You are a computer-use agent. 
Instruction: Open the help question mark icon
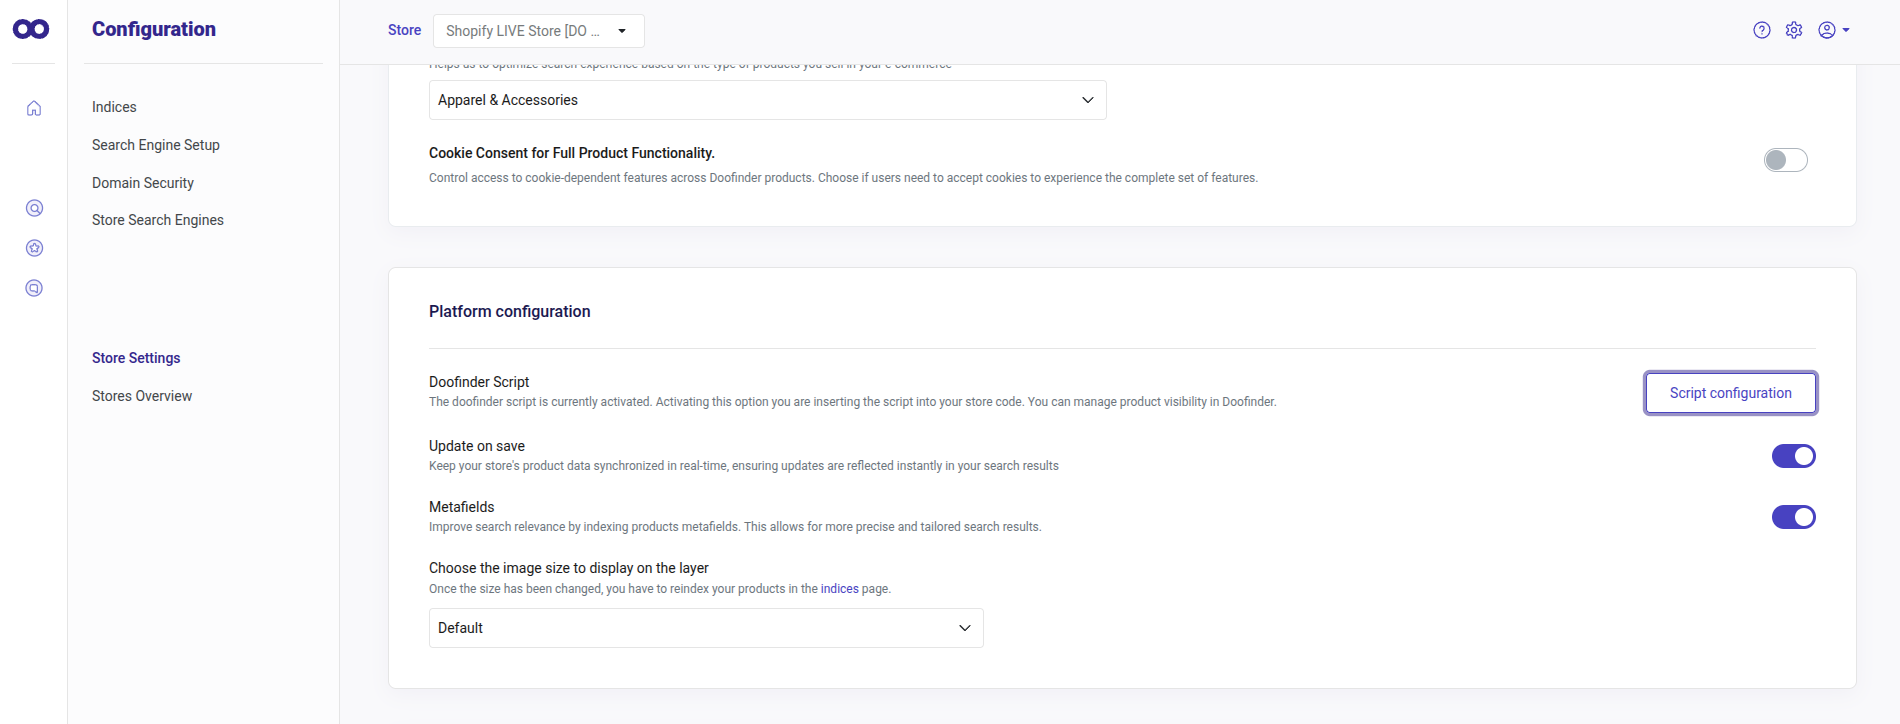coord(1762,30)
